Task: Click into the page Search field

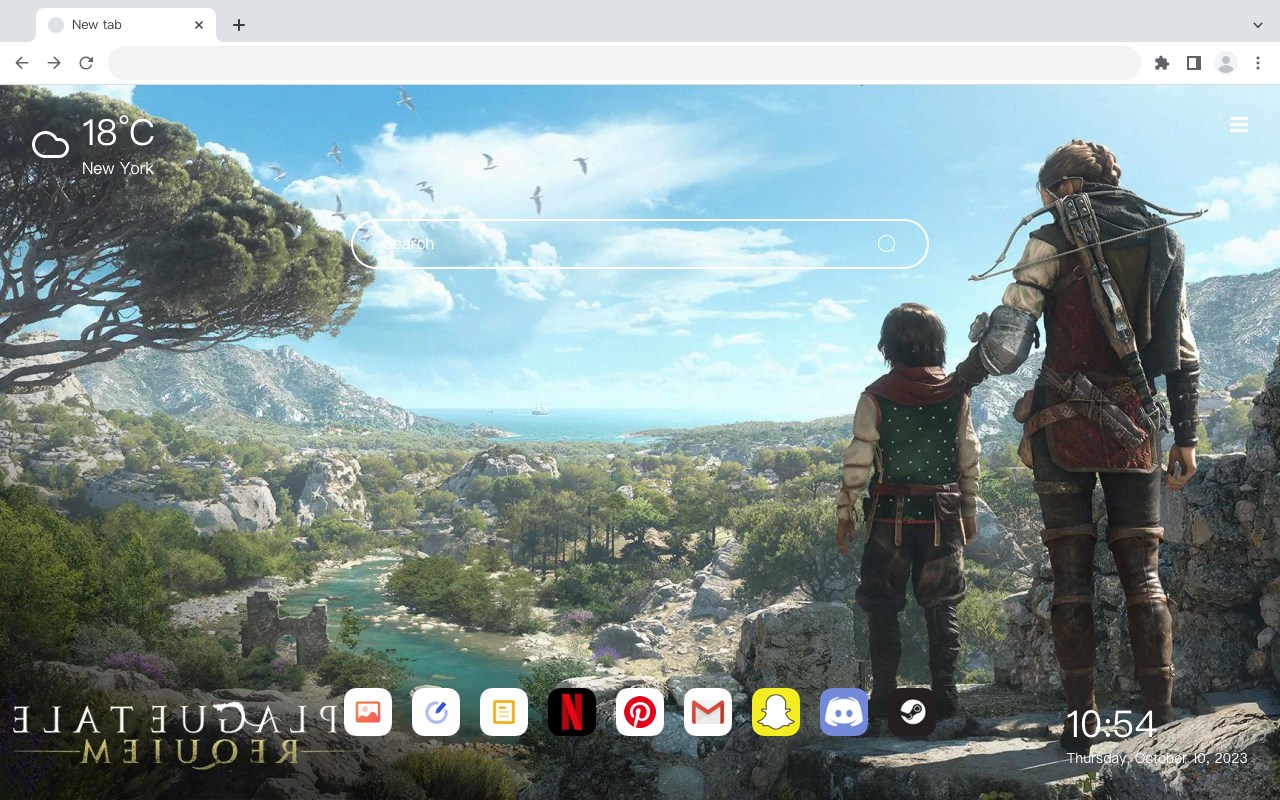Action: click(640, 244)
